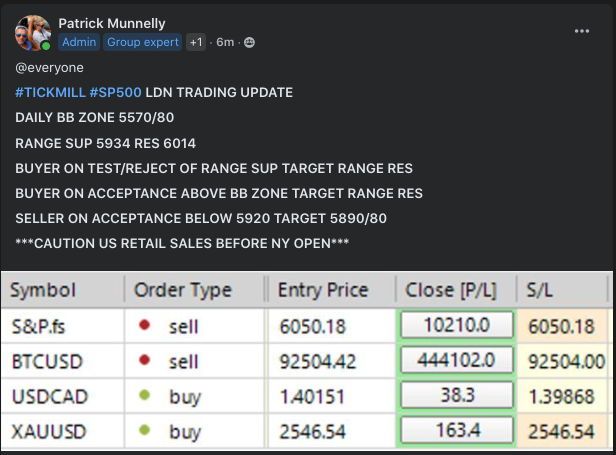Open Patrick Munnelly's profile picture

pyautogui.click(x=33, y=33)
